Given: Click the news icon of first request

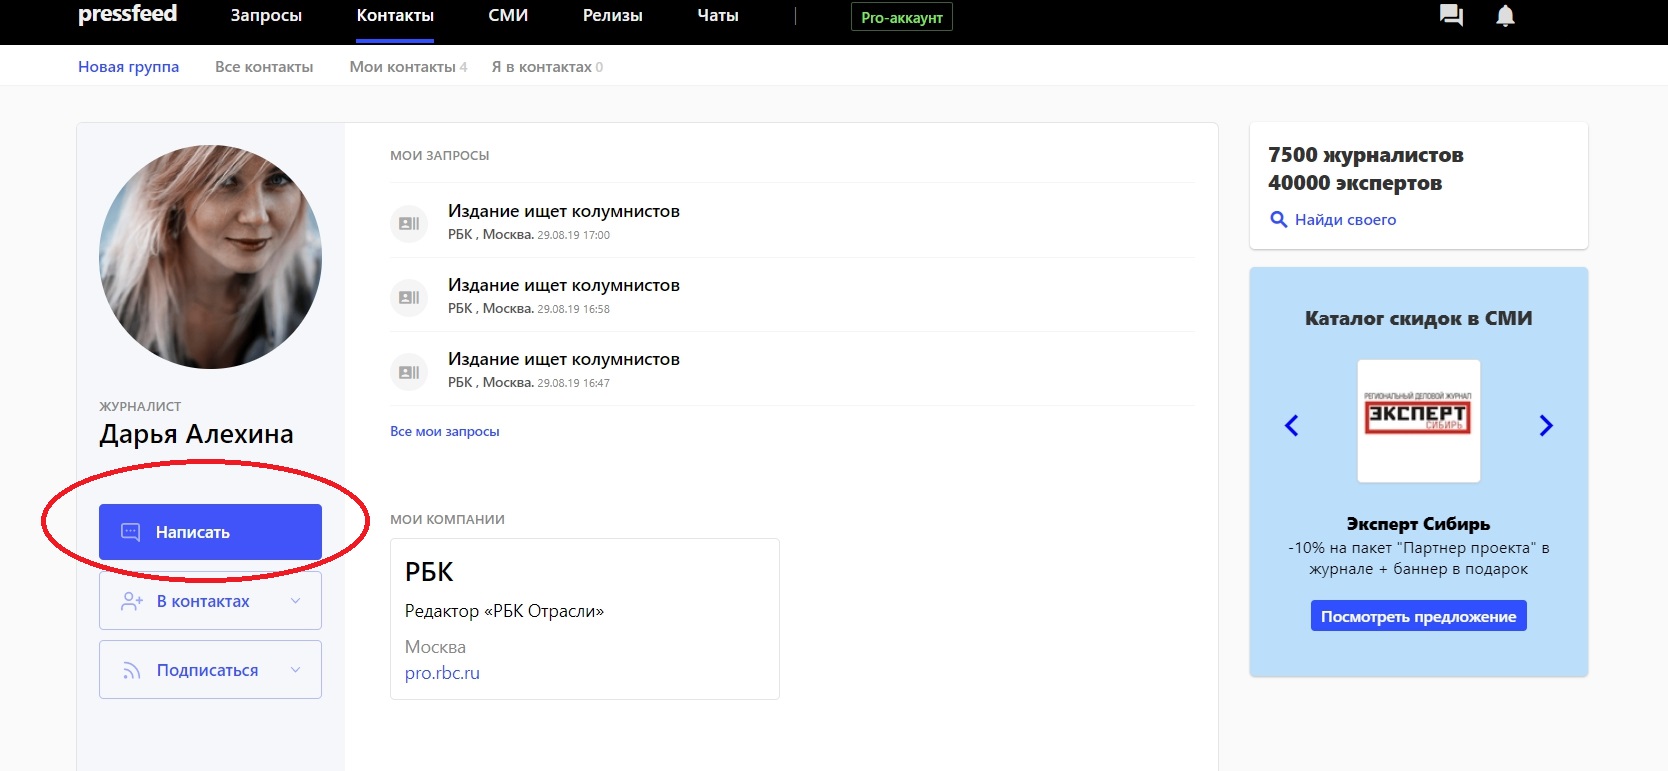Looking at the screenshot, I should (409, 224).
